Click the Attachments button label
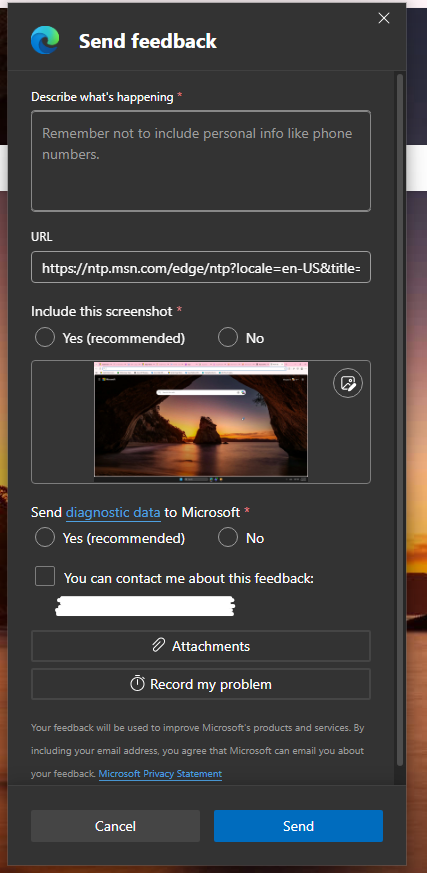The image size is (427, 873). (x=211, y=646)
